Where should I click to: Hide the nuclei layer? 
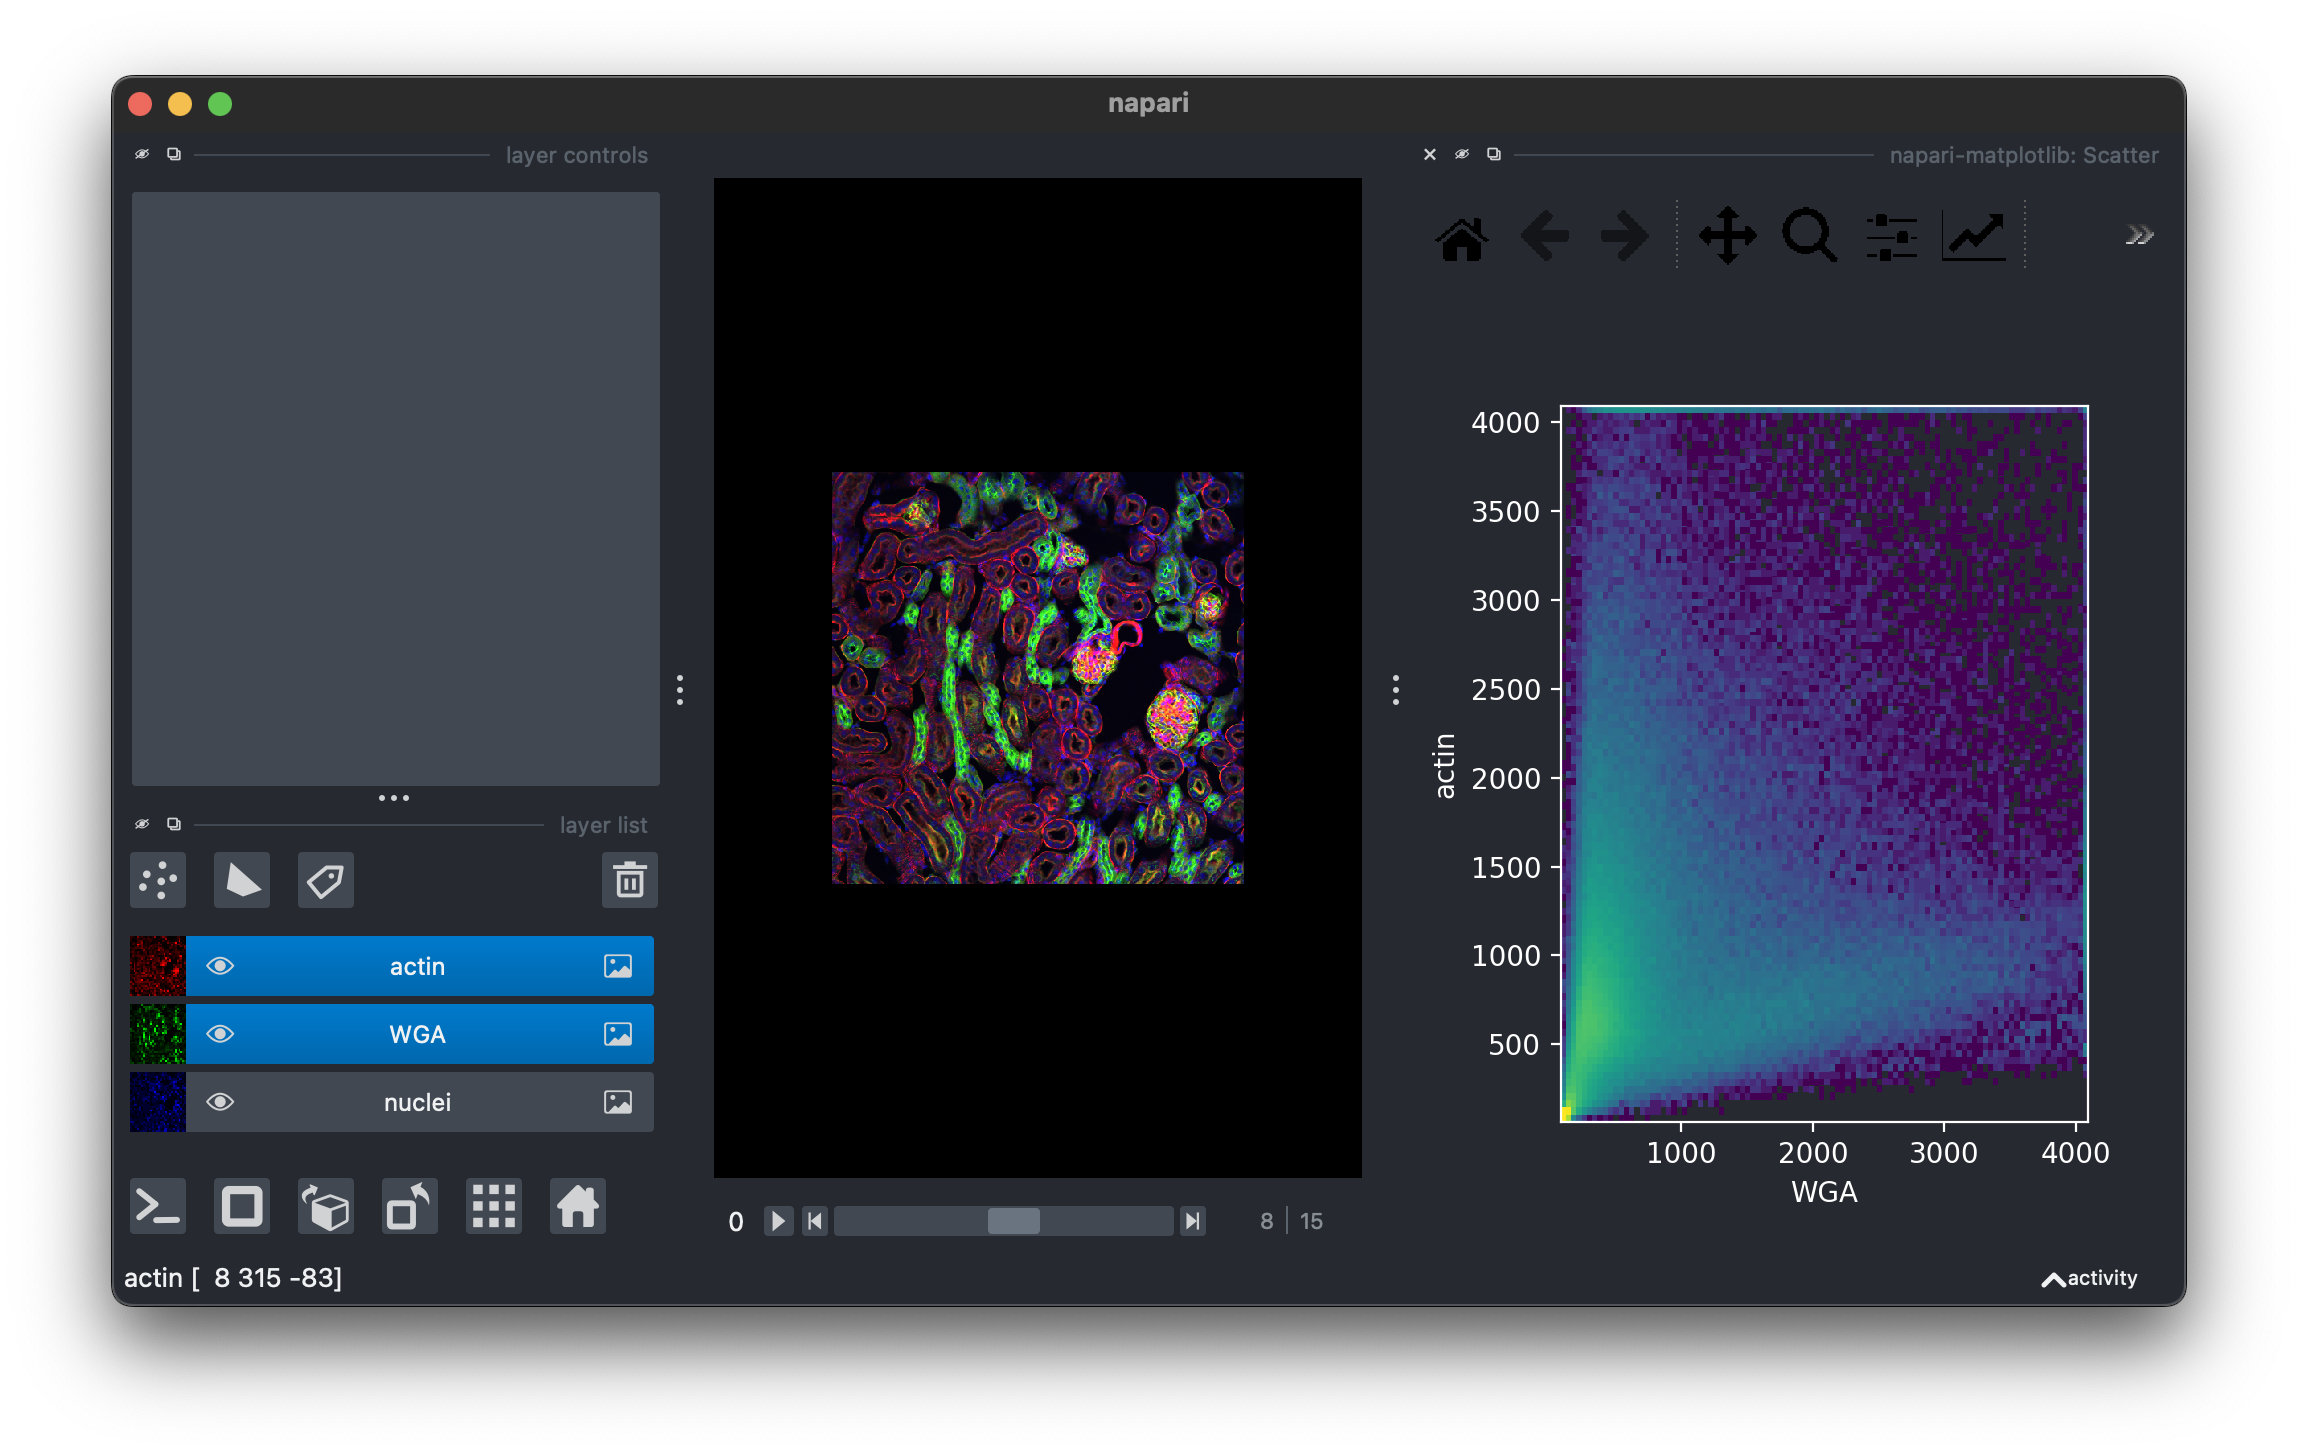[220, 1102]
